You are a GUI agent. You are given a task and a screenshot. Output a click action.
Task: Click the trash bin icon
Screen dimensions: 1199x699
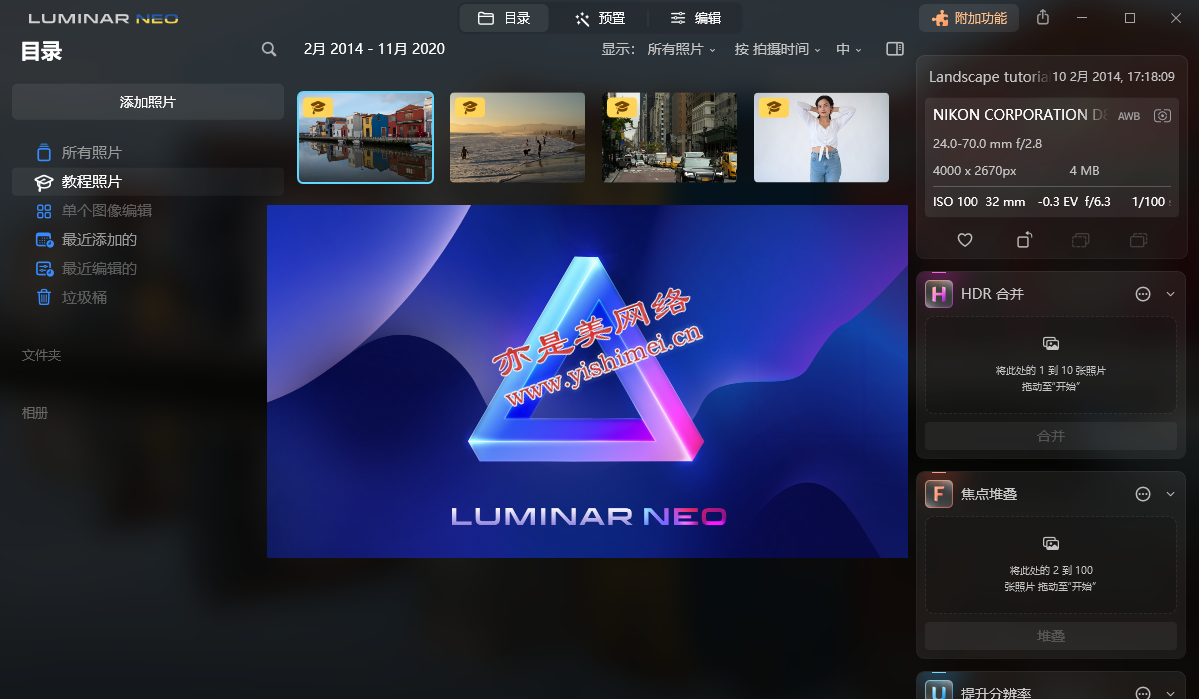tap(44, 297)
